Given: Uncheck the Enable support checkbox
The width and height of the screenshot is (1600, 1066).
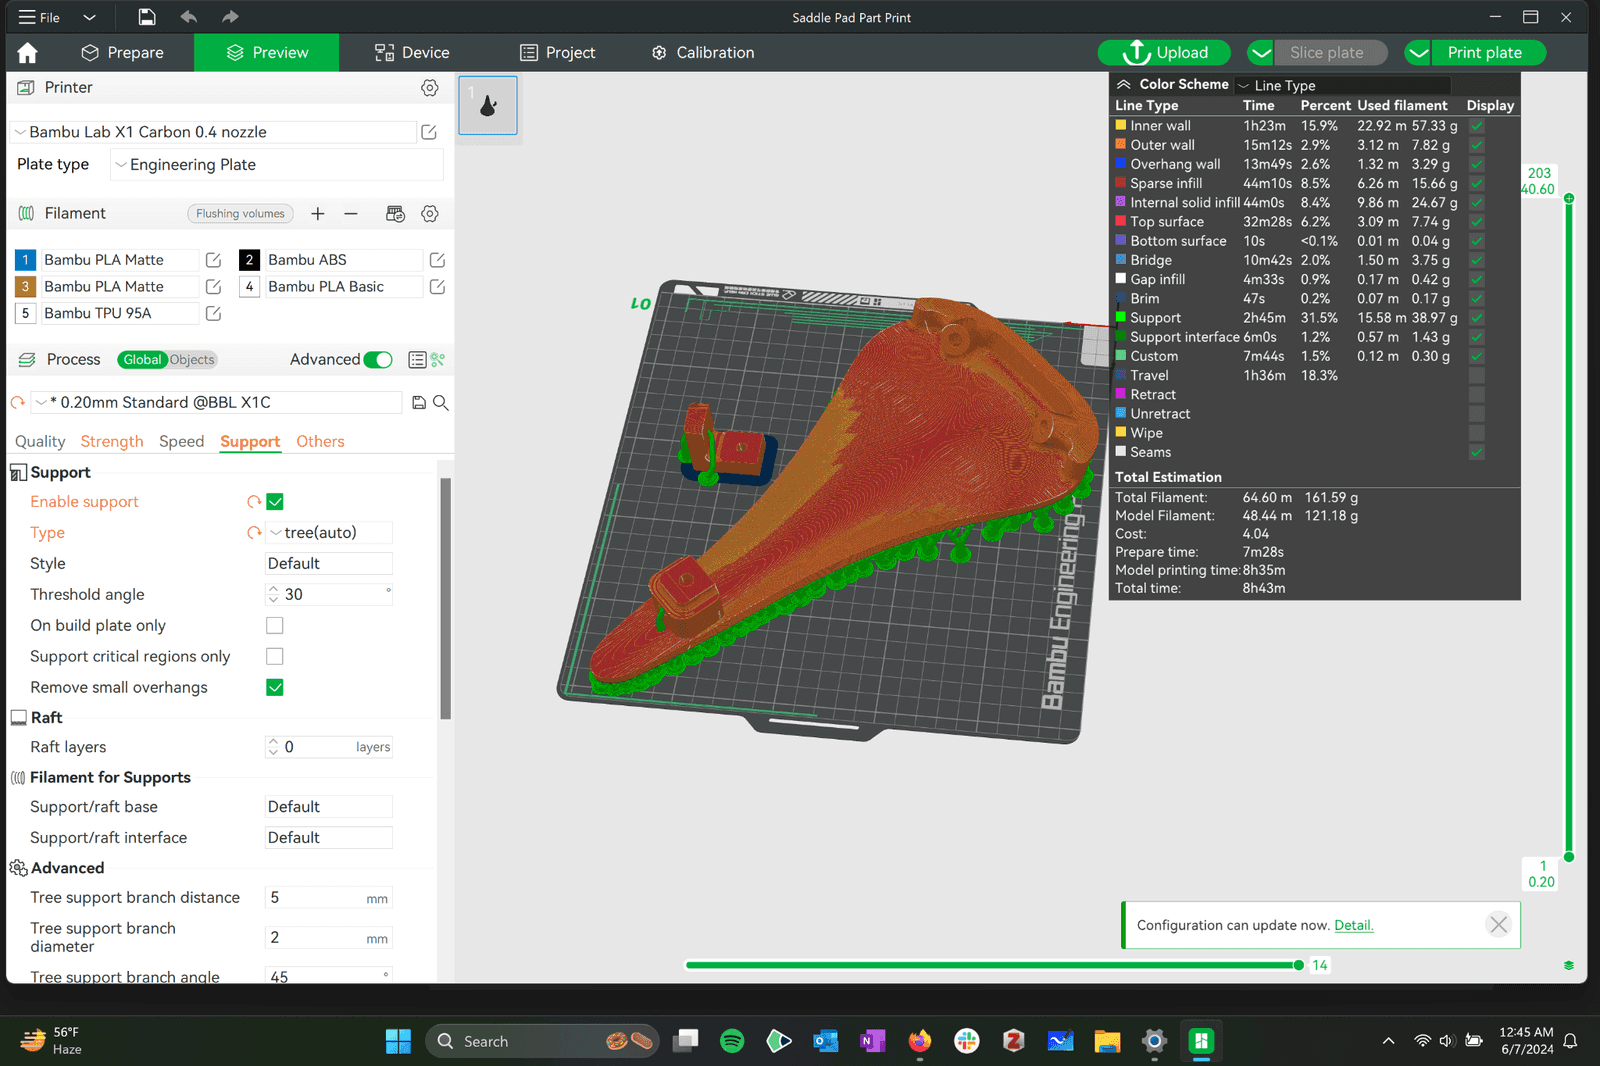Looking at the screenshot, I should 275,502.
